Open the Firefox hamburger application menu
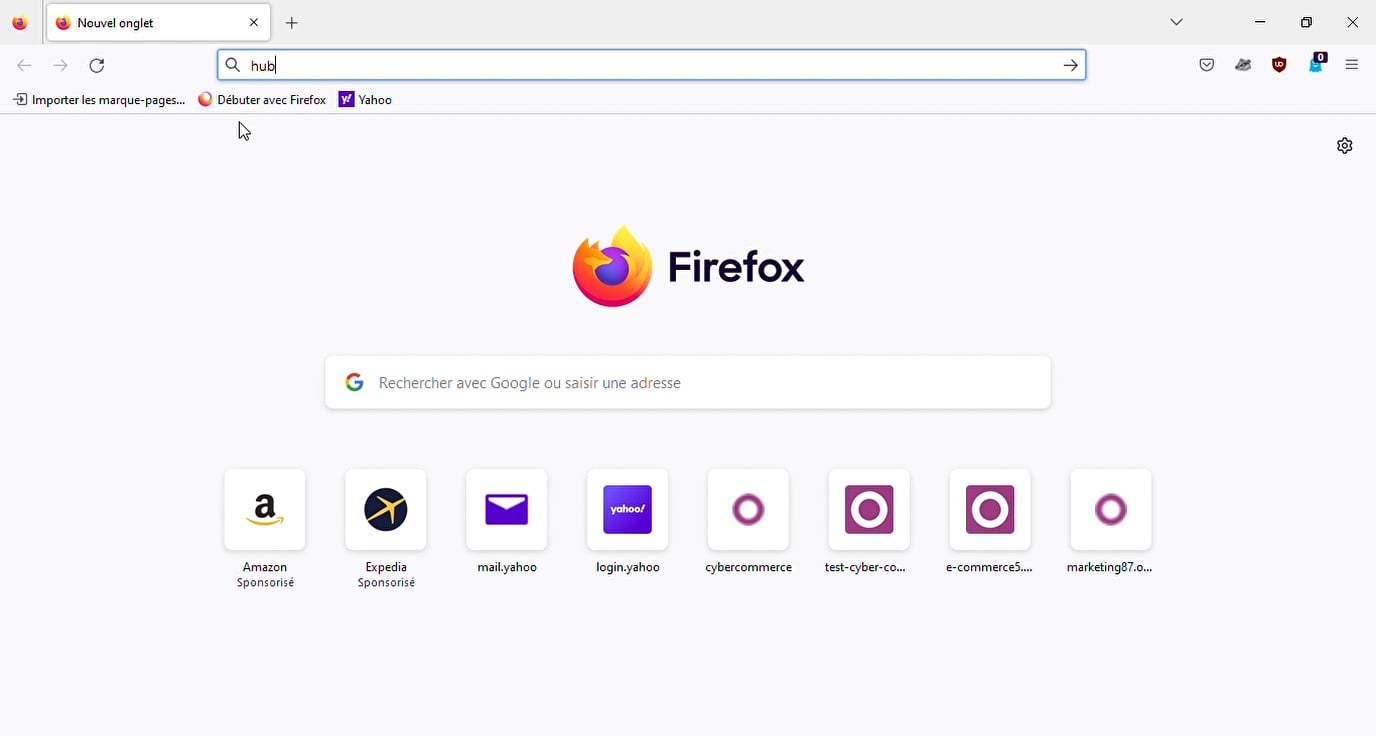 (1352, 66)
